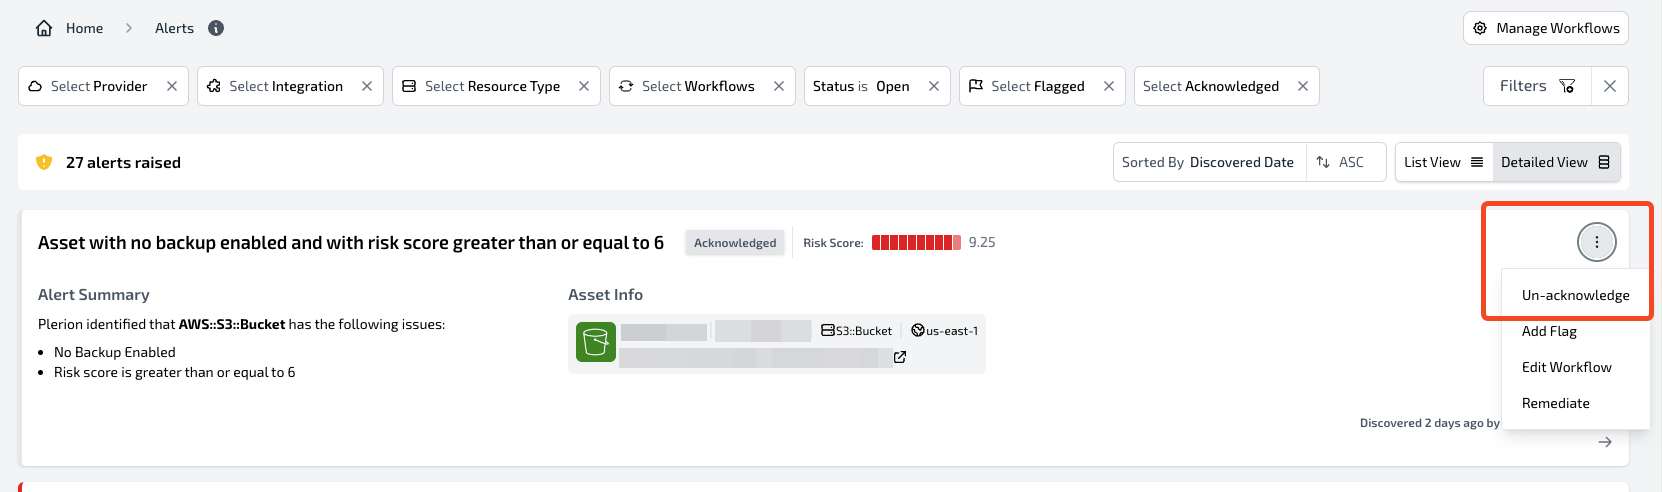Click the Asset Info heading
This screenshot has height=492, width=1662.
click(x=605, y=294)
